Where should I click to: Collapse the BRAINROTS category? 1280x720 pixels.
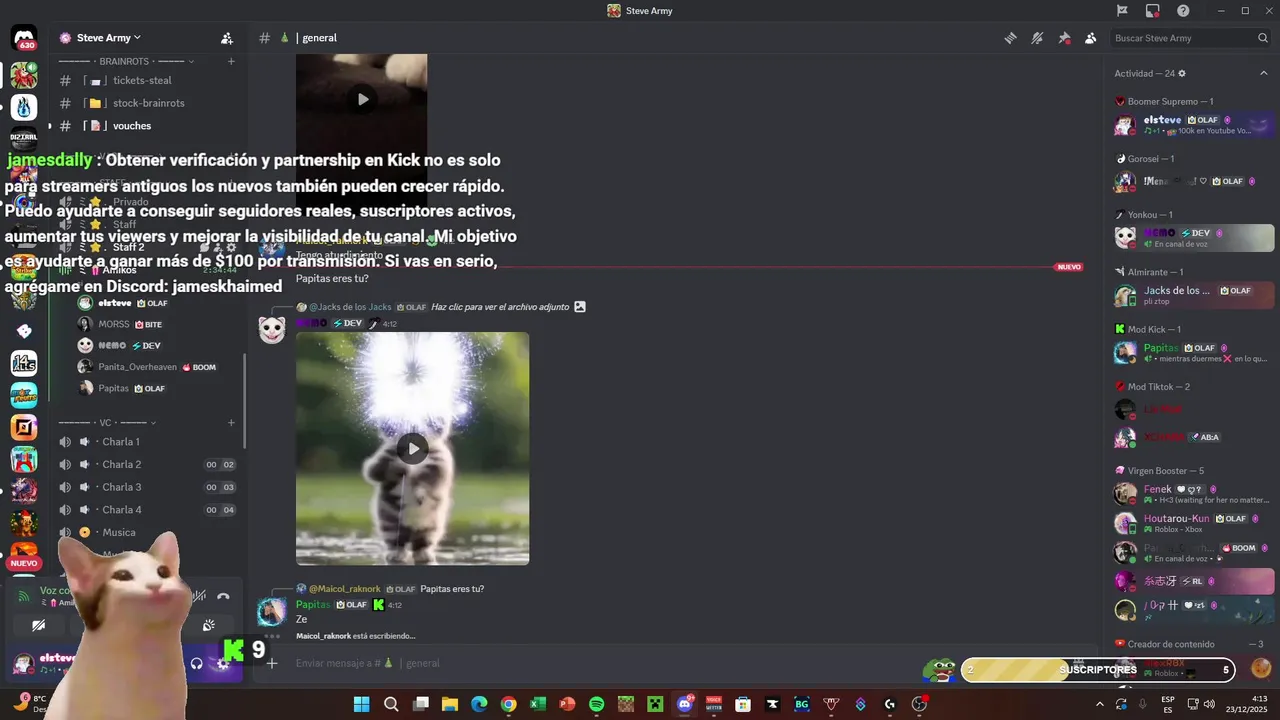(126, 61)
